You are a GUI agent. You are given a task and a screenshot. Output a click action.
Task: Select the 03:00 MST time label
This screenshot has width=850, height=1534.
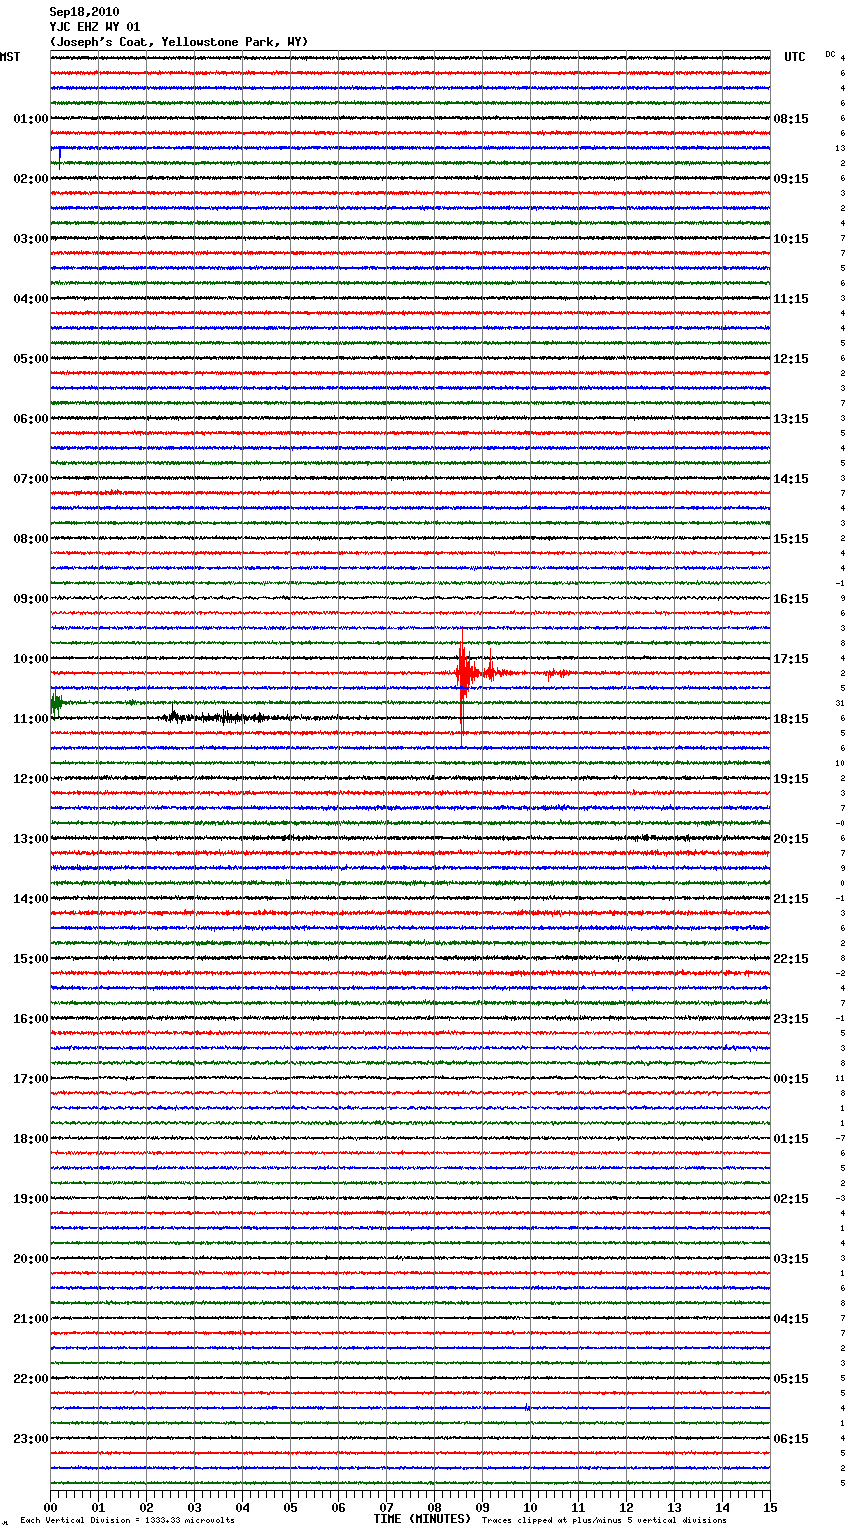tap(30, 239)
